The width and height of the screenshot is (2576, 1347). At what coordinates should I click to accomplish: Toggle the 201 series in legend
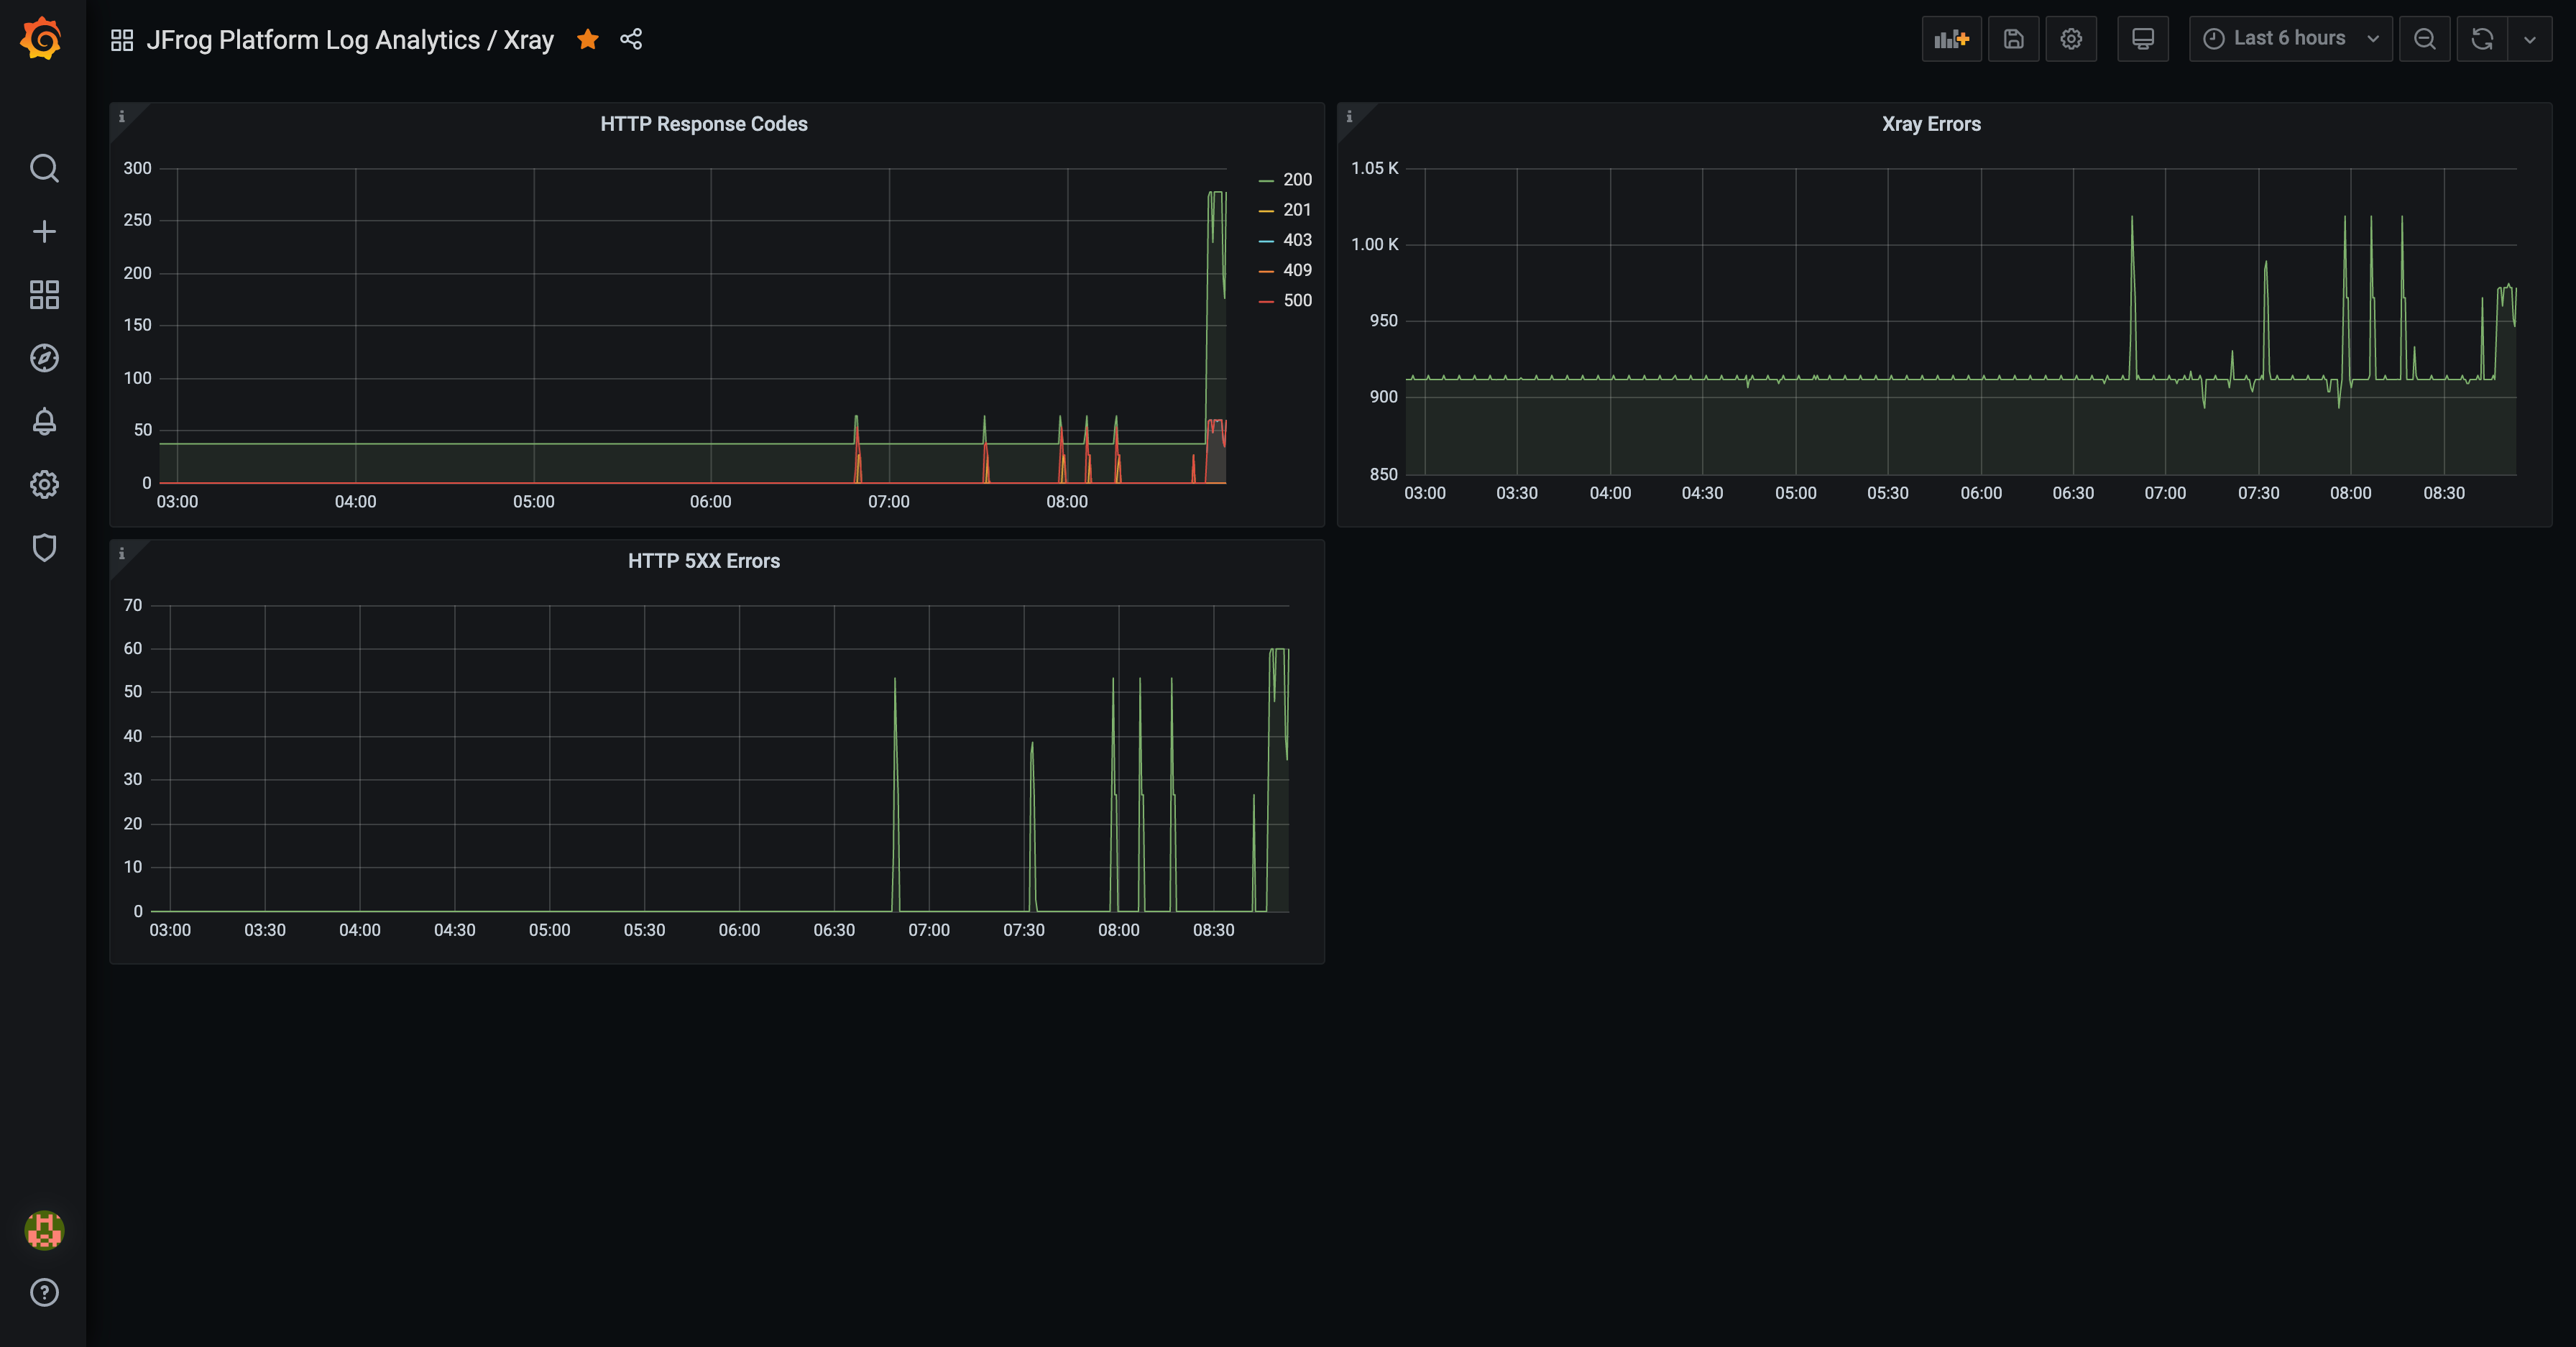(x=1297, y=210)
